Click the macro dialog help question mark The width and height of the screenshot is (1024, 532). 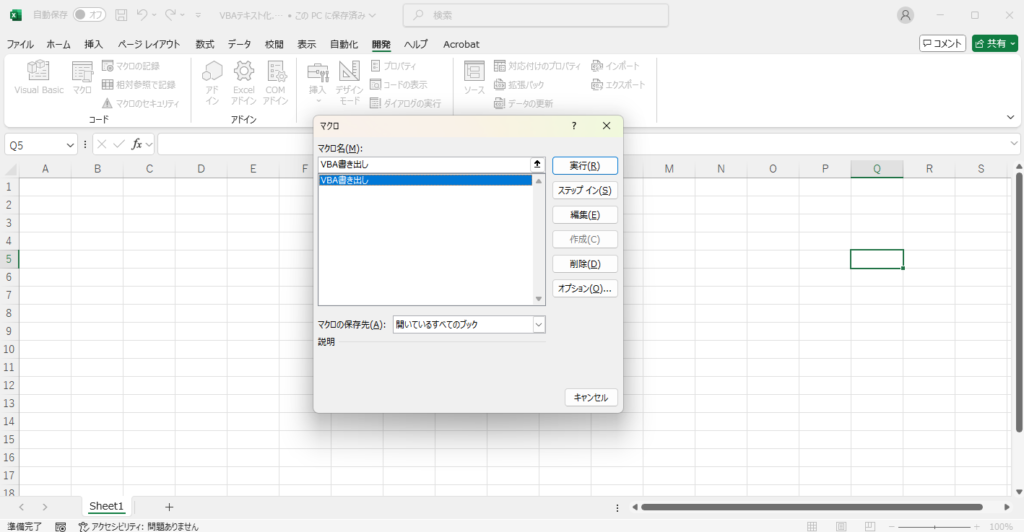(574, 126)
